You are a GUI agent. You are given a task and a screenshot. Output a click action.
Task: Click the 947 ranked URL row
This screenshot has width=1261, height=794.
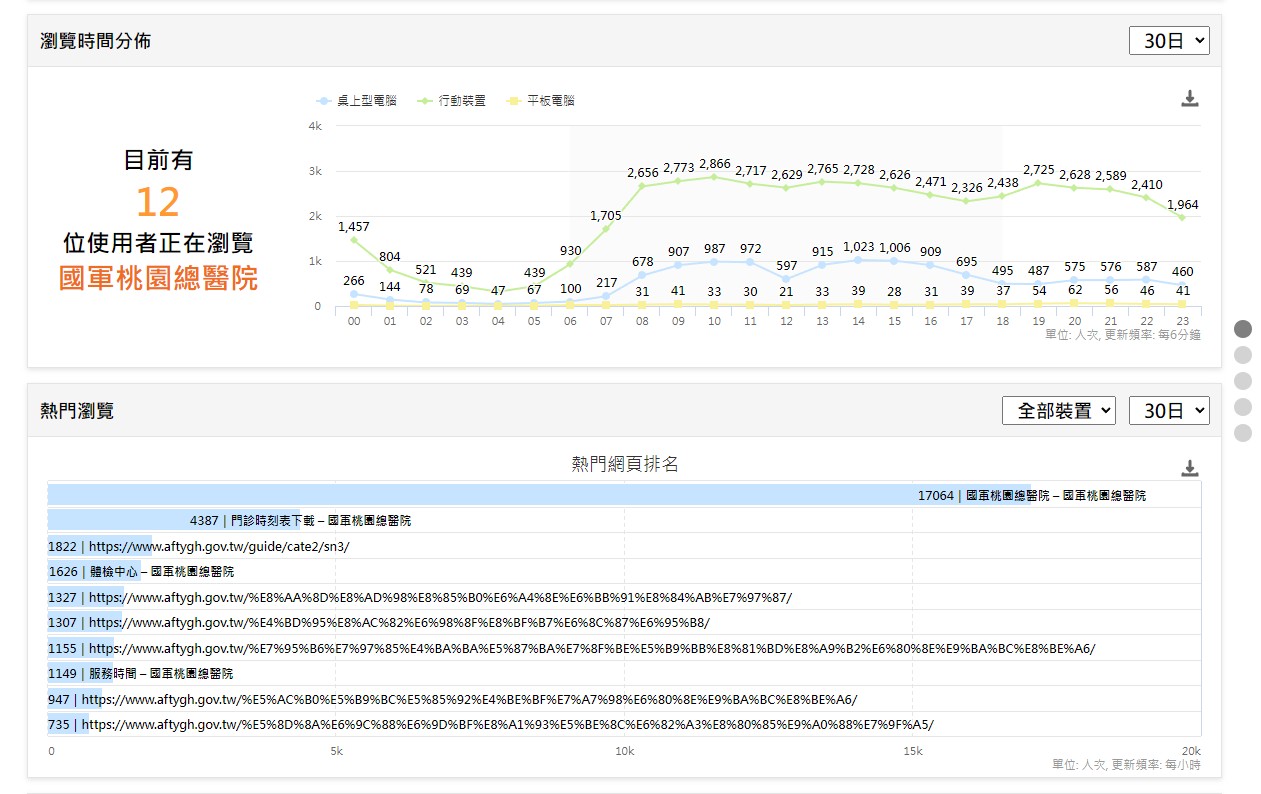coord(453,699)
